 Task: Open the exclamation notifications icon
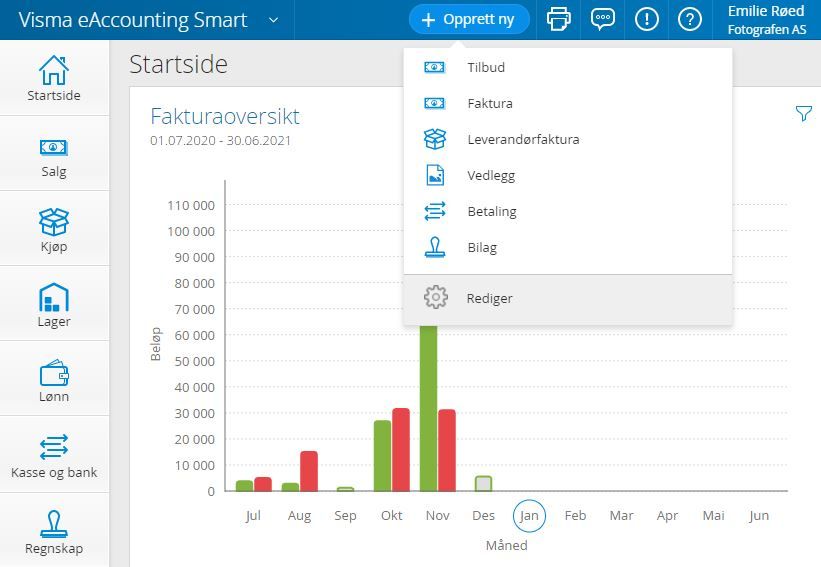647,20
